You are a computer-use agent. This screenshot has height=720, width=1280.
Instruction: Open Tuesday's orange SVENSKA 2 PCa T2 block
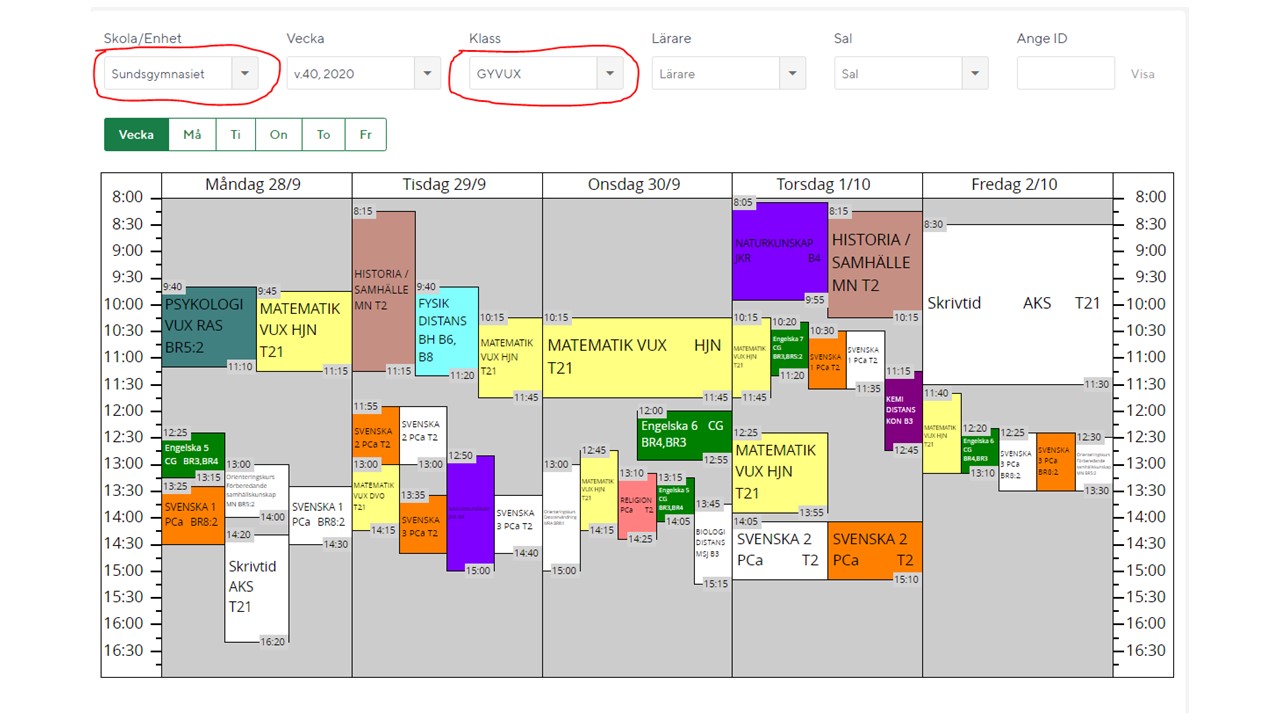pyautogui.click(x=376, y=435)
